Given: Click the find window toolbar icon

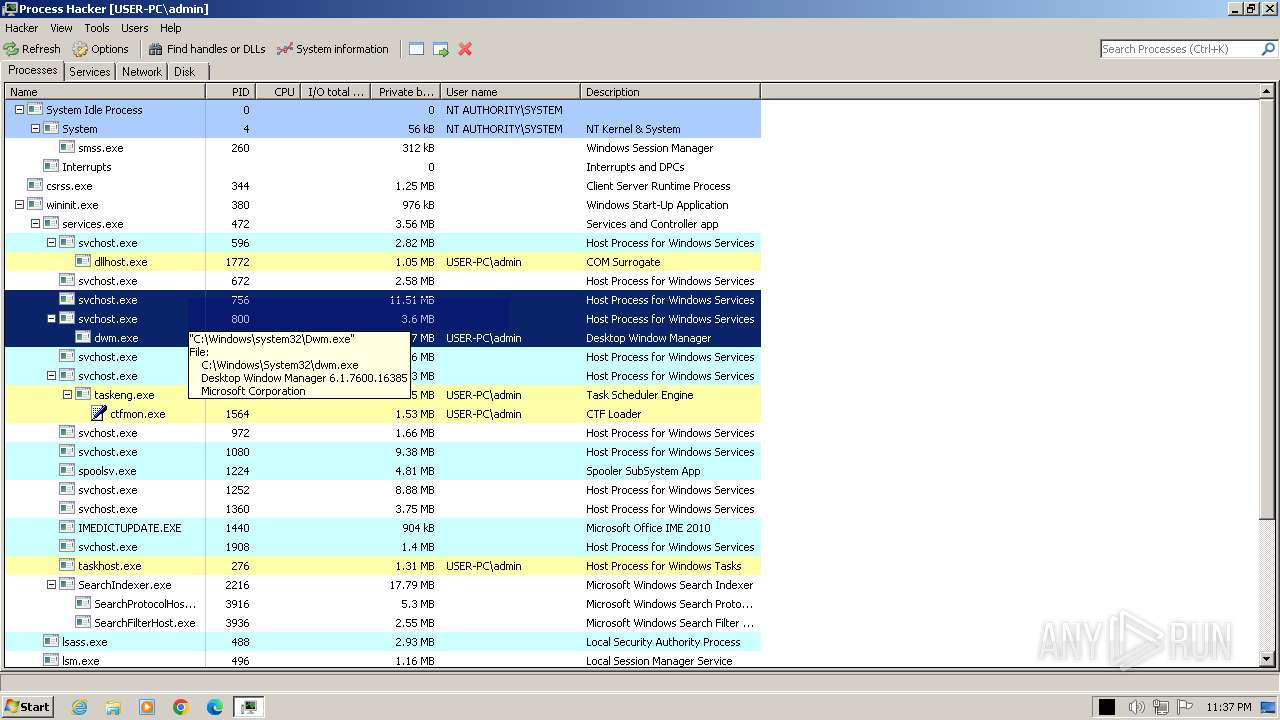Looking at the screenshot, I should (417, 49).
